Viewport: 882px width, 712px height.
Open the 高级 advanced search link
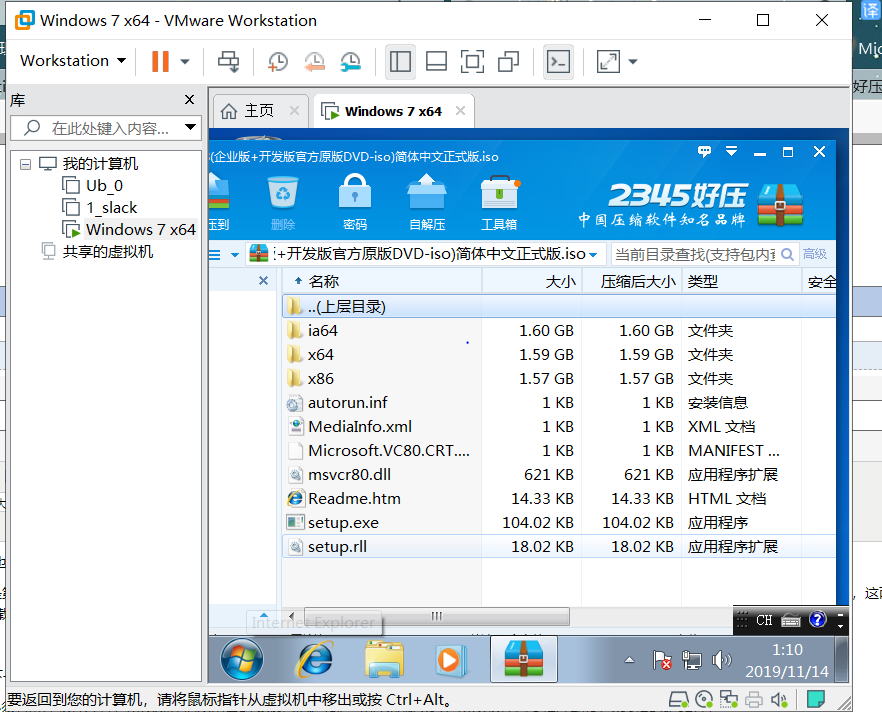pyautogui.click(x=814, y=254)
